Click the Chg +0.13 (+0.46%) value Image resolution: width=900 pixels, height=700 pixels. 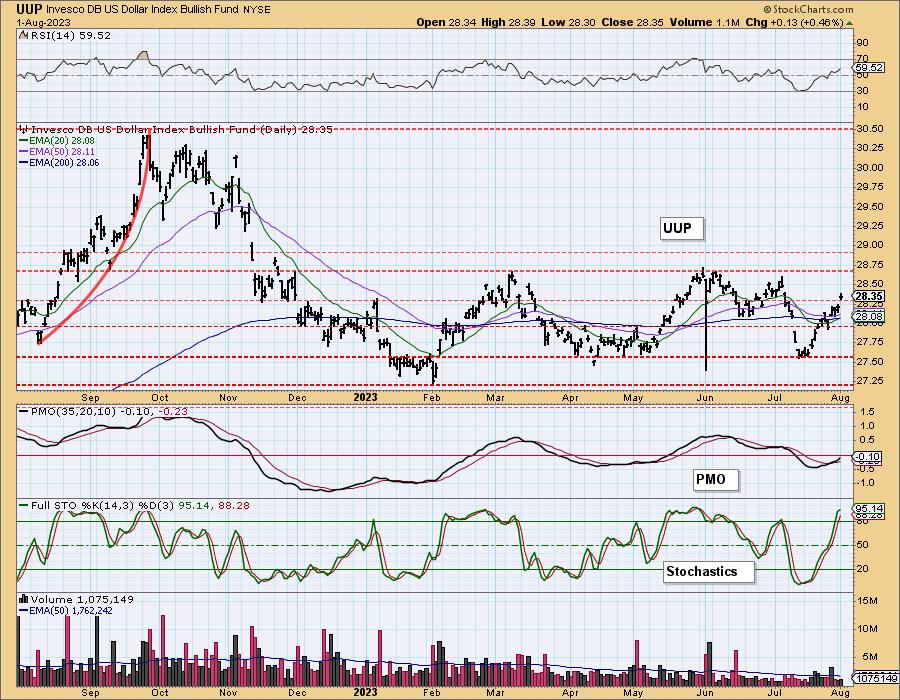pos(794,22)
